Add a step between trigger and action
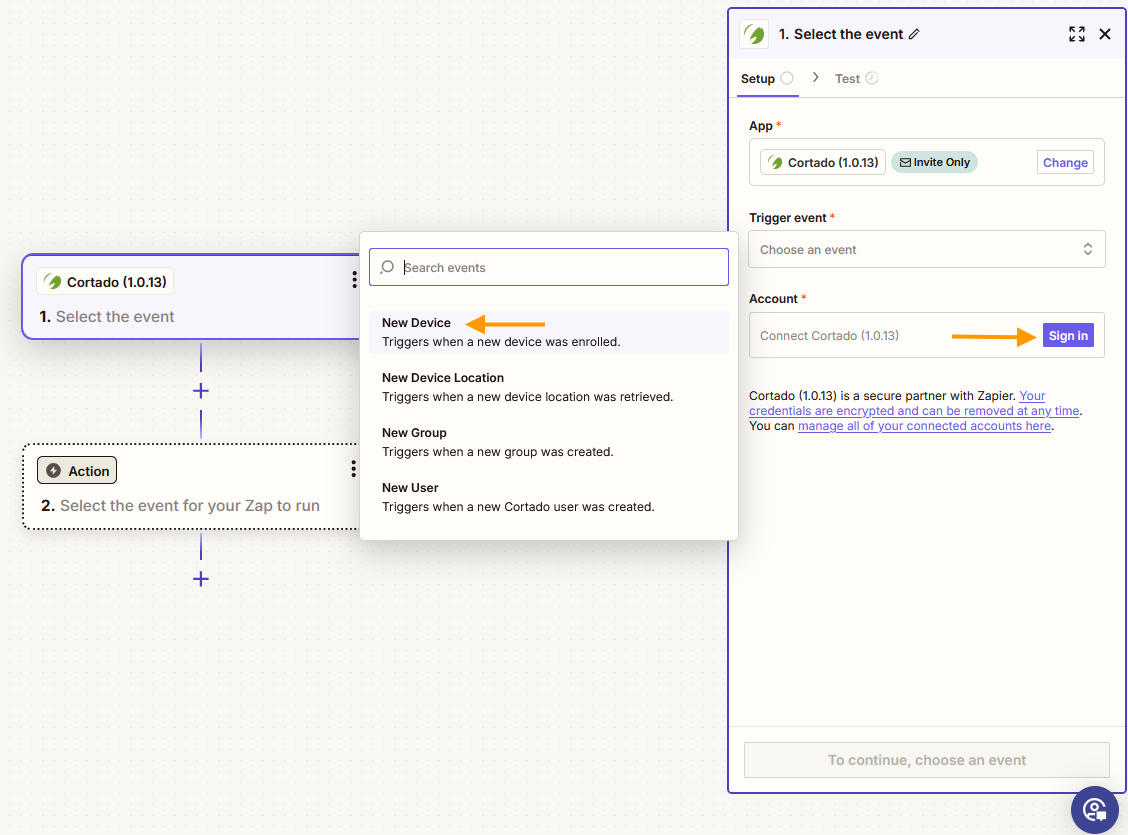1128x835 pixels. [x=201, y=391]
